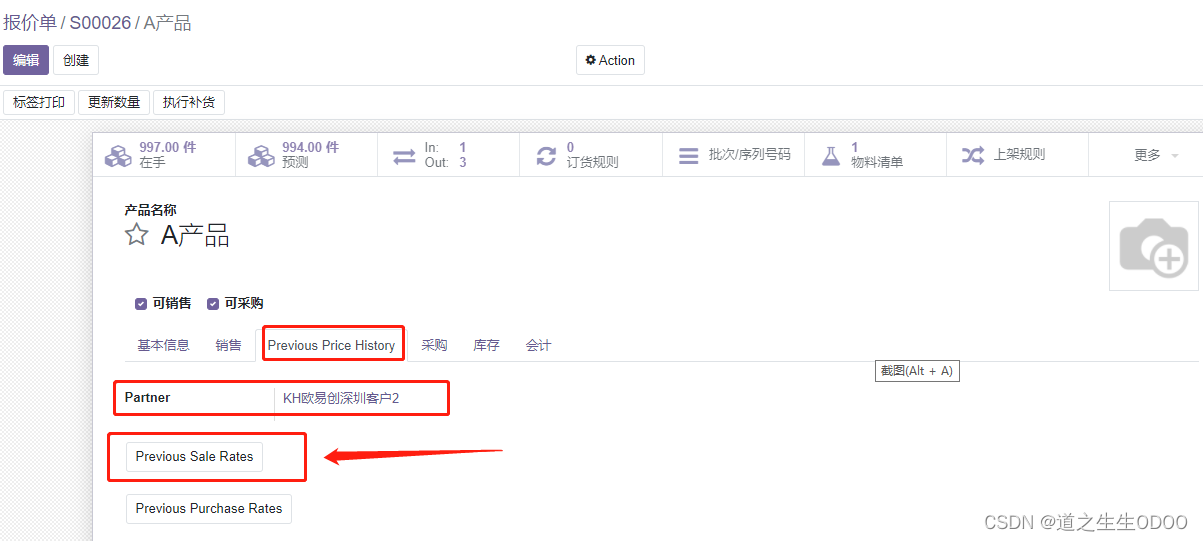The width and height of the screenshot is (1203, 541).
Task: Toggle the favorite star beside A产品
Action: click(x=136, y=235)
